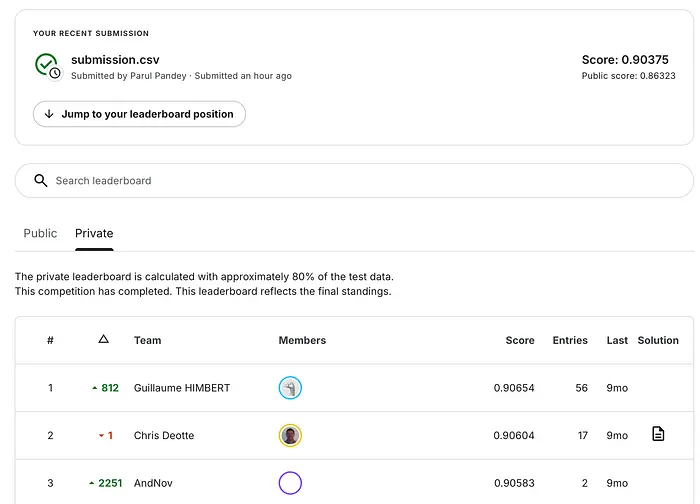Click the down arrow icon in Jump button
The width and height of the screenshot is (700, 504).
point(49,114)
